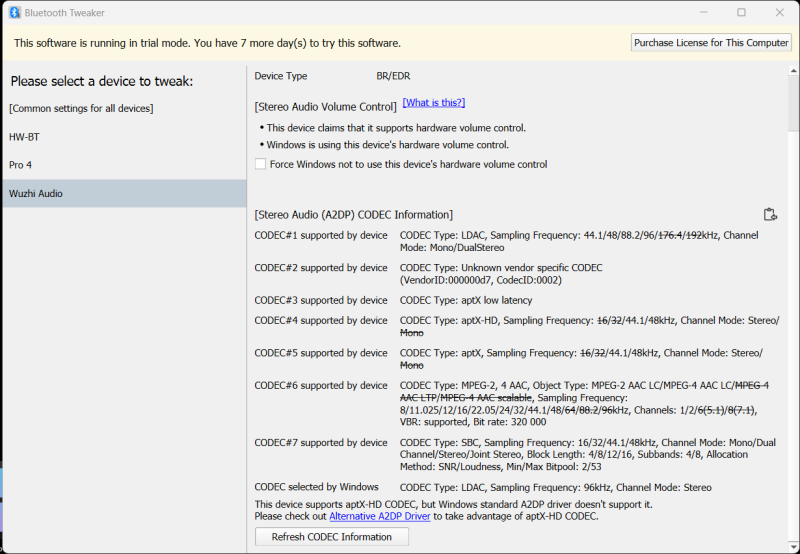The width and height of the screenshot is (800, 554).
Task: Click Refresh CODEC Information button
Action: click(332, 537)
